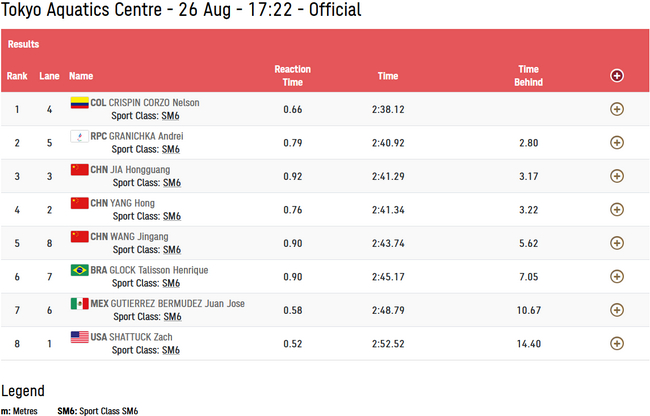The width and height of the screenshot is (650, 416).
Task: Select time behind value 3.17
Action: pyautogui.click(x=529, y=177)
